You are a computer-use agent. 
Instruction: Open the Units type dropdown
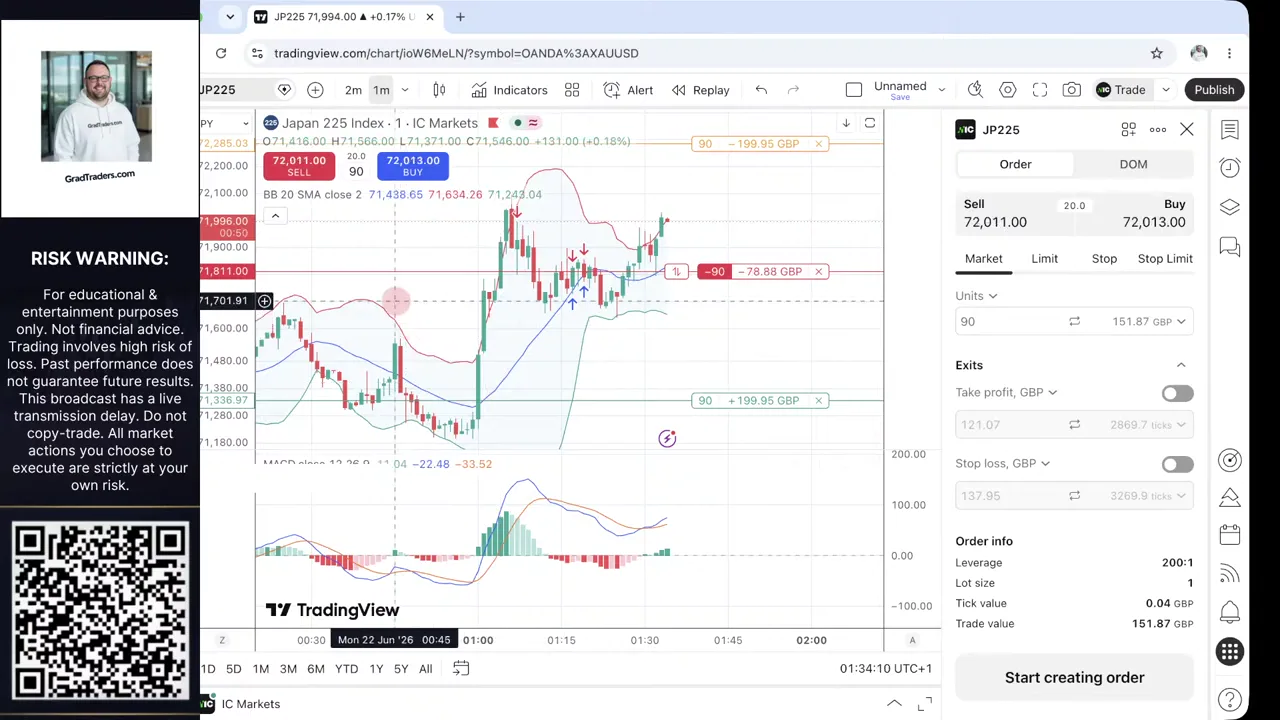coord(976,296)
